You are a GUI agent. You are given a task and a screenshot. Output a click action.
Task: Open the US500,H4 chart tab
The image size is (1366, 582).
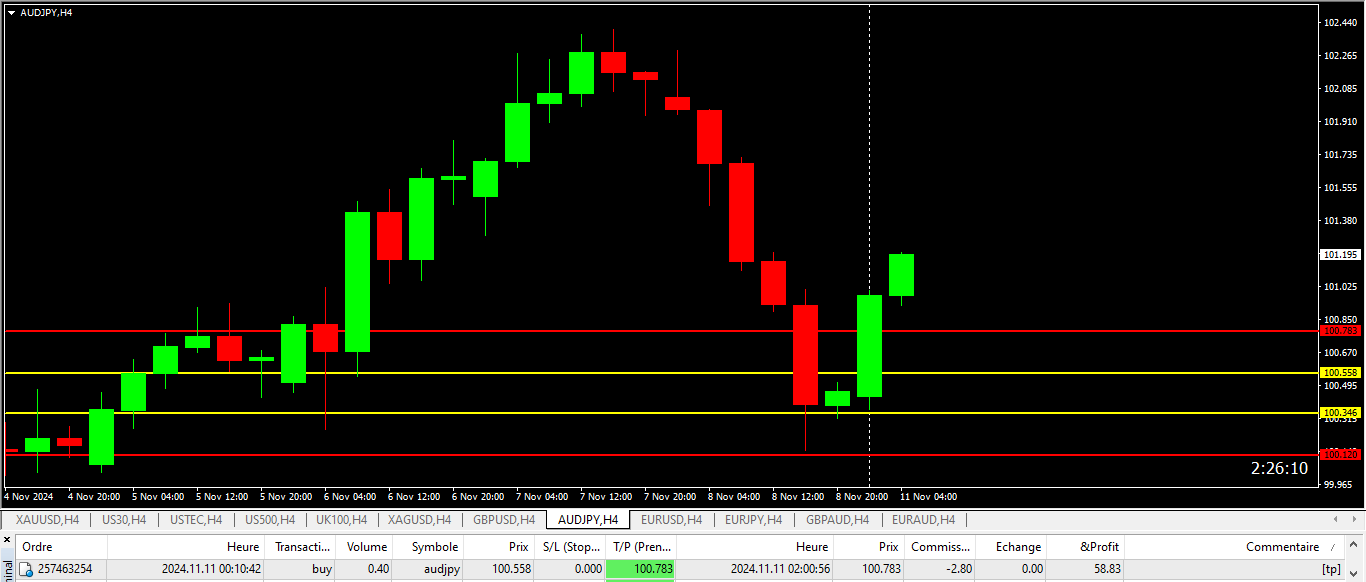click(270, 520)
